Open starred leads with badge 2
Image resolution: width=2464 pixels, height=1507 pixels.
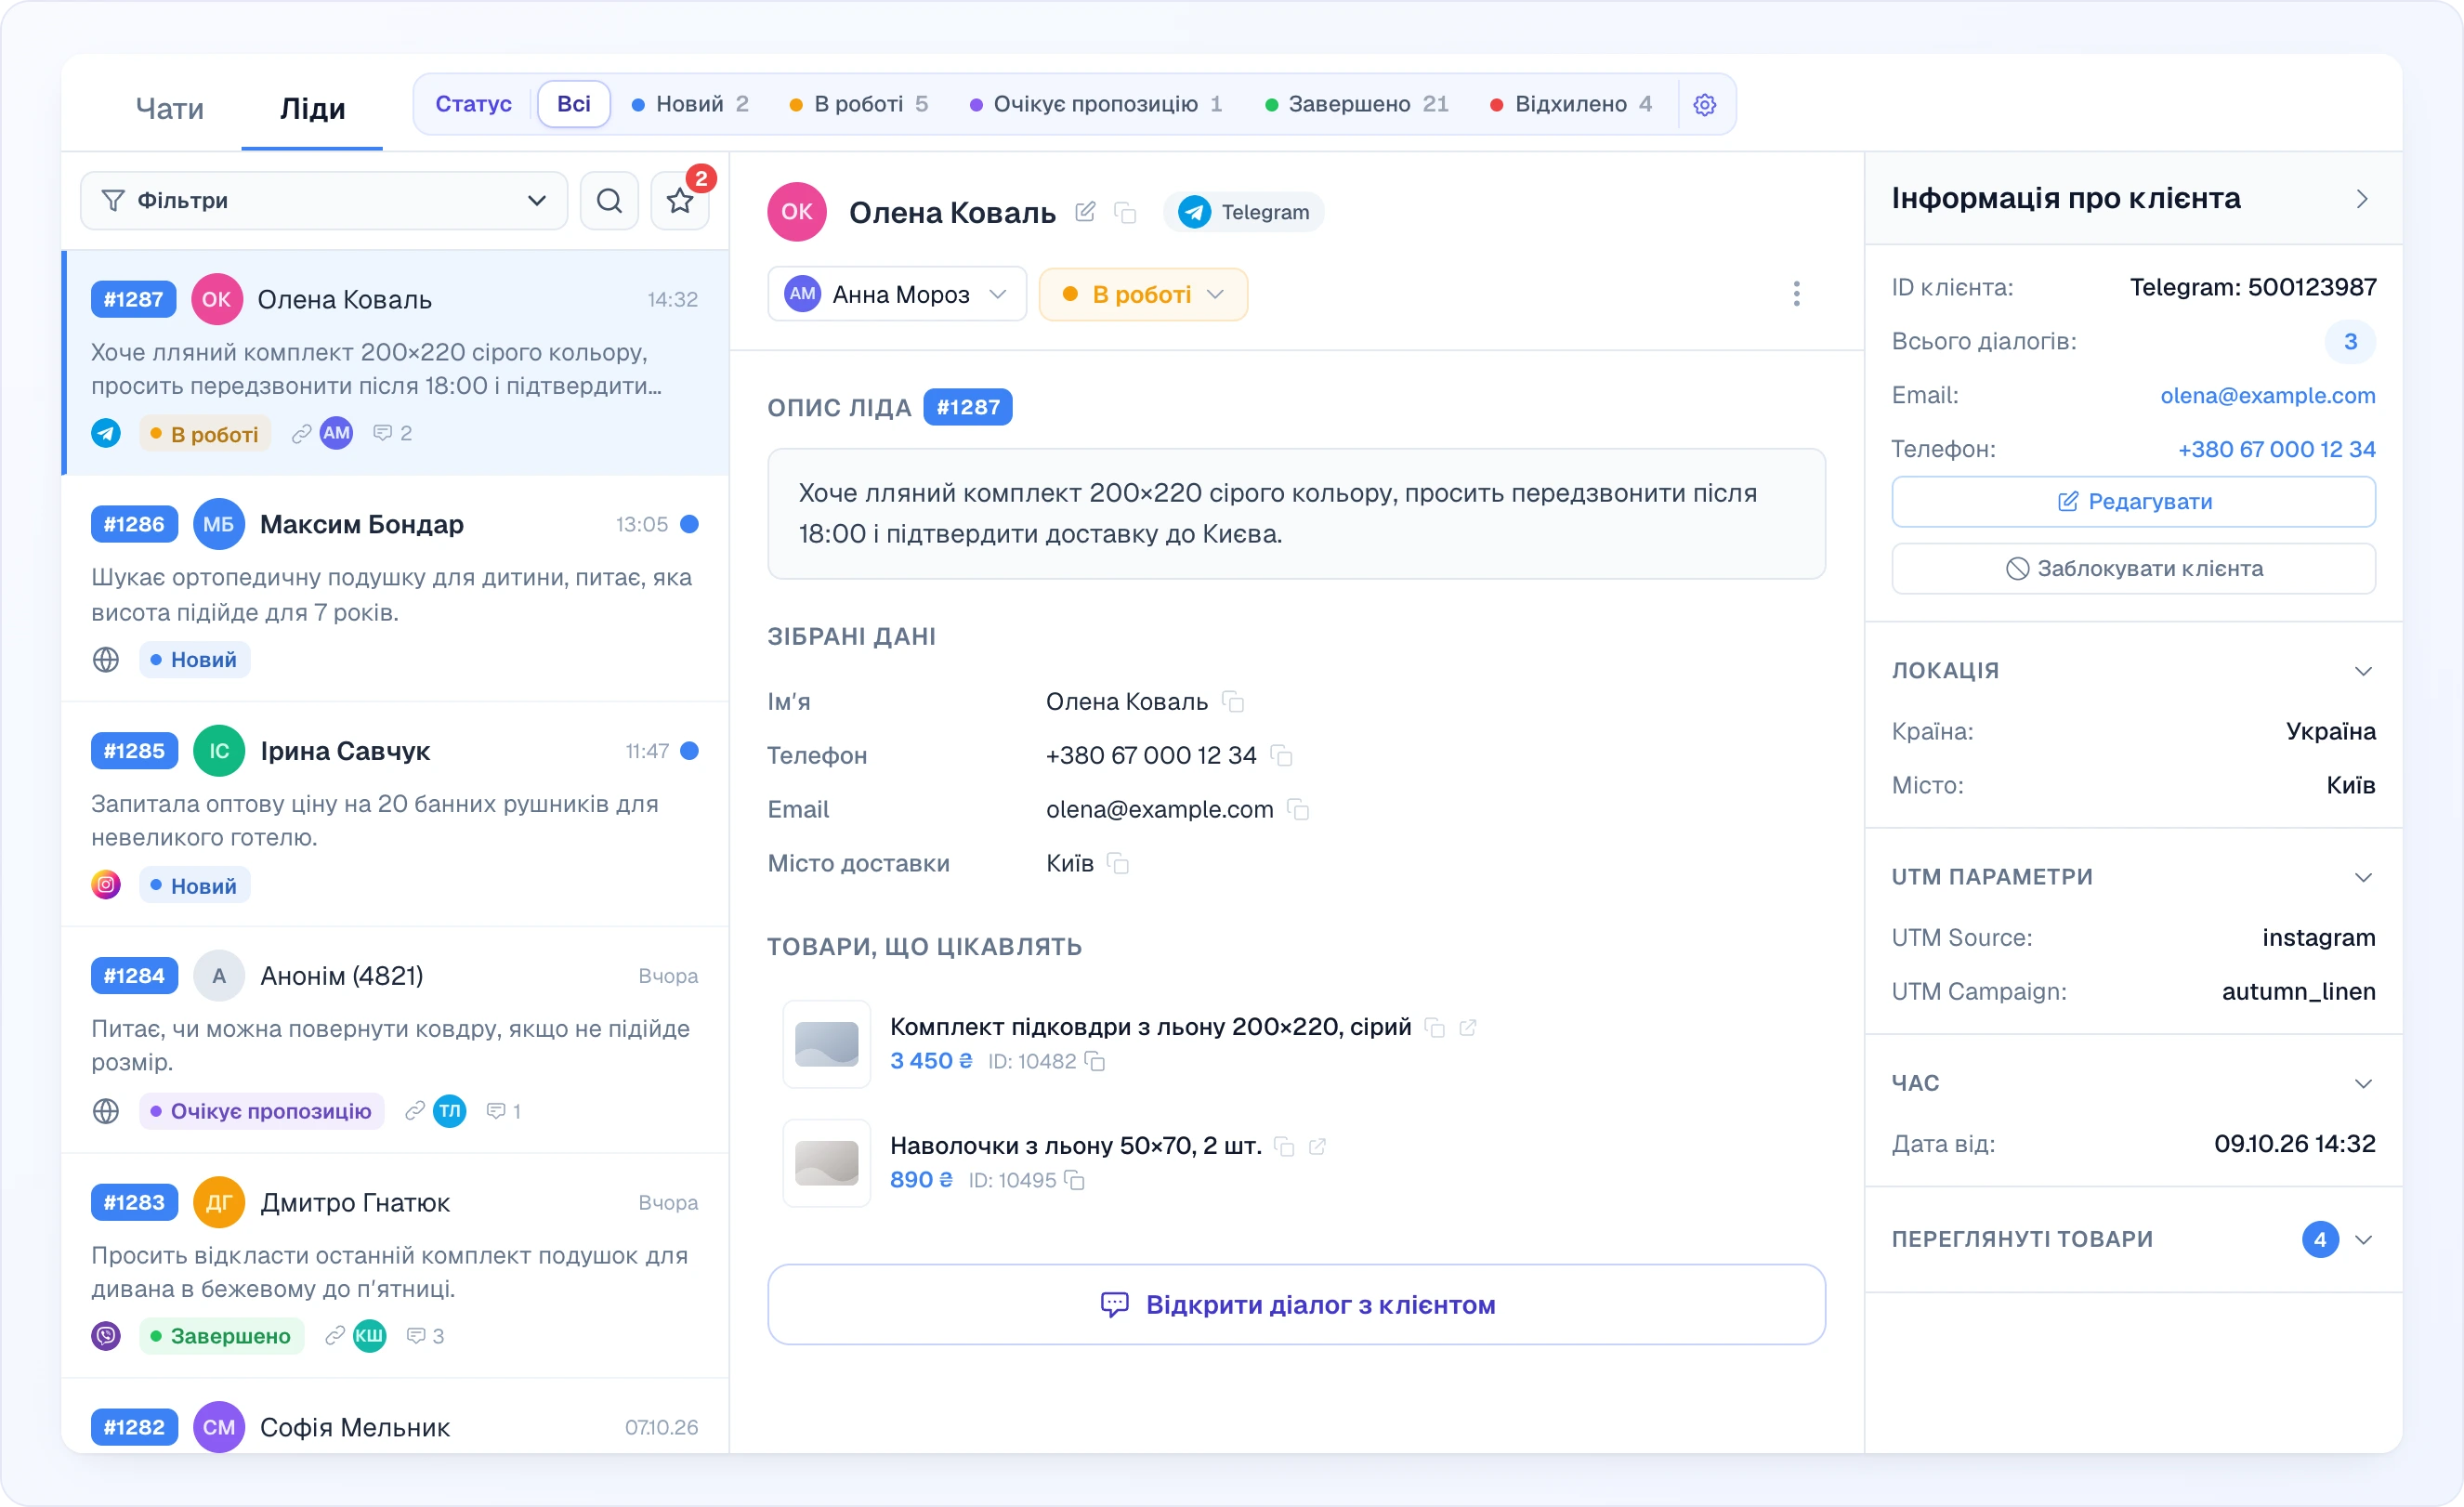click(x=680, y=201)
